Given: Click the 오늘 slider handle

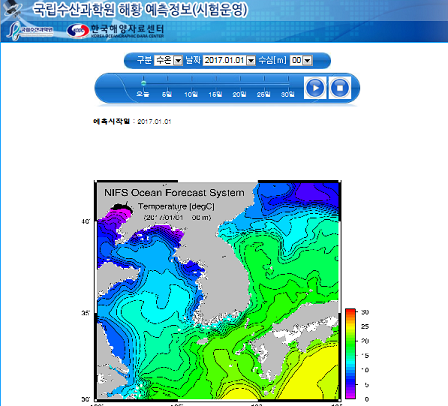Looking at the screenshot, I should point(143,83).
